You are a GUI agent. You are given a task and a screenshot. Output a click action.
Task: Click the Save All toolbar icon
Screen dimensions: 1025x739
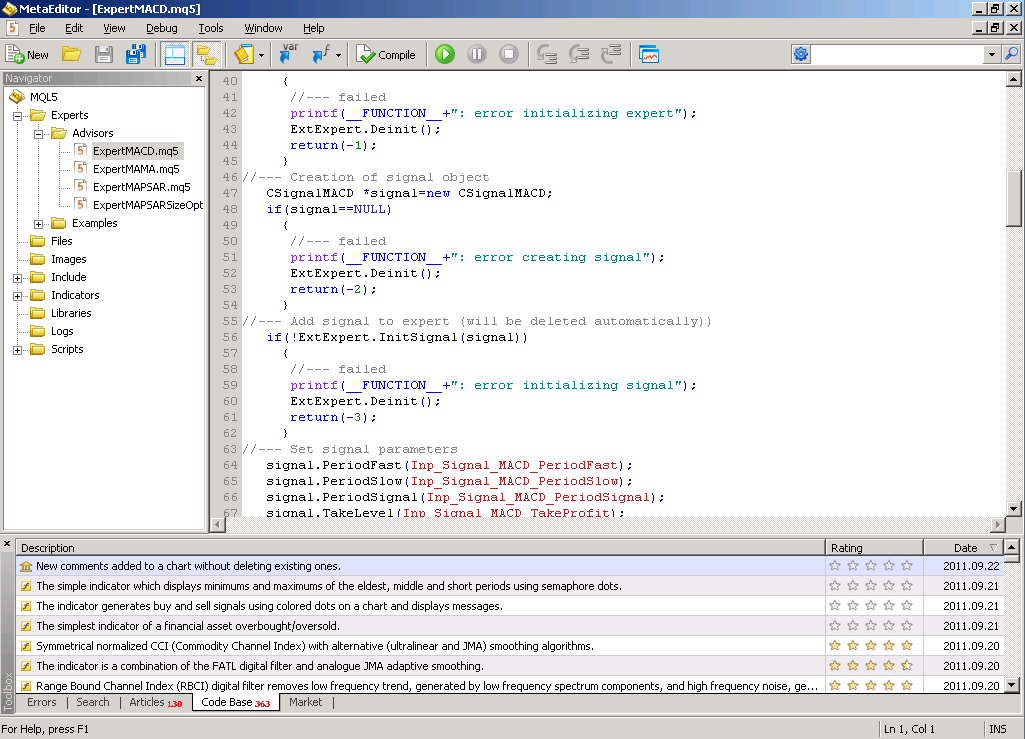[135, 55]
